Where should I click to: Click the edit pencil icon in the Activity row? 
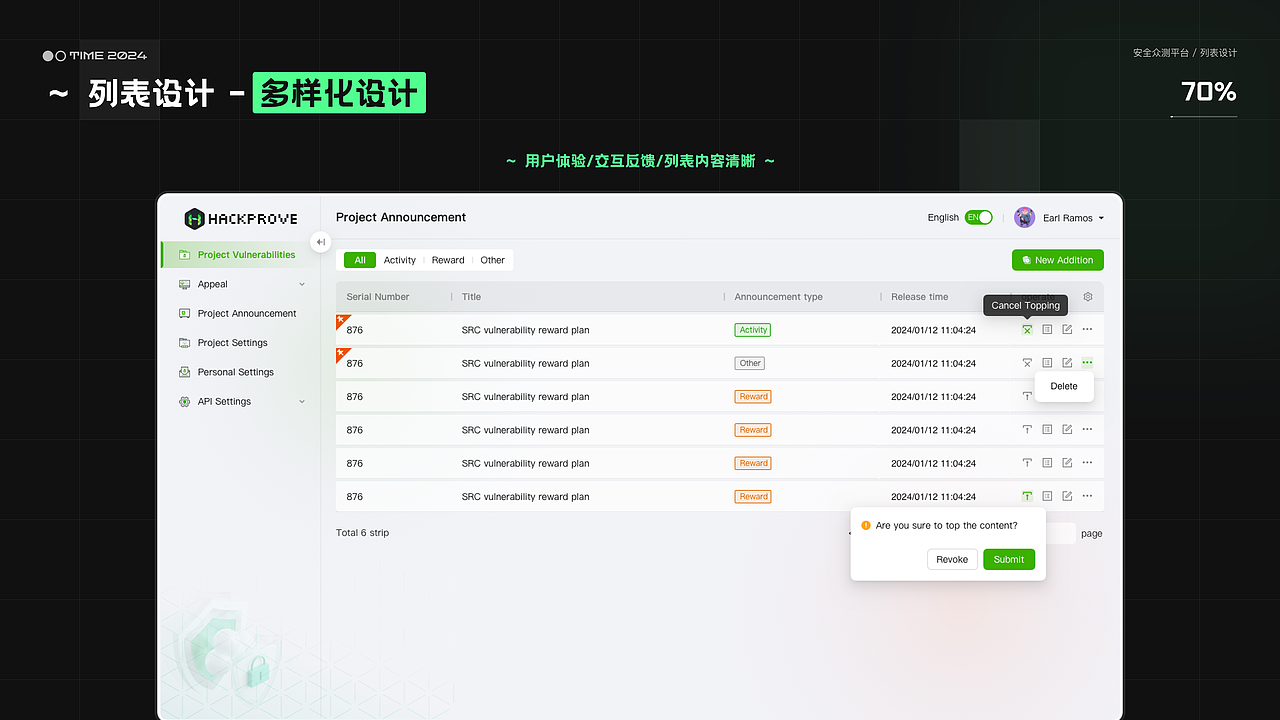[x=1067, y=330]
